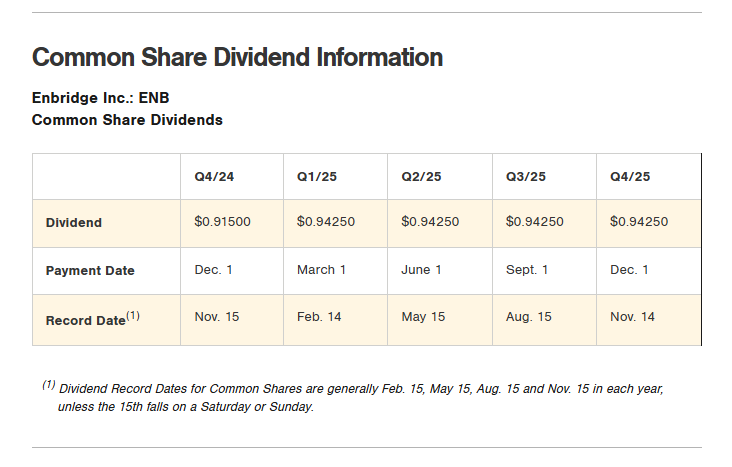This screenshot has width=732, height=467.
Task: Select the Aug. 15 record date cell
Action: click(529, 317)
